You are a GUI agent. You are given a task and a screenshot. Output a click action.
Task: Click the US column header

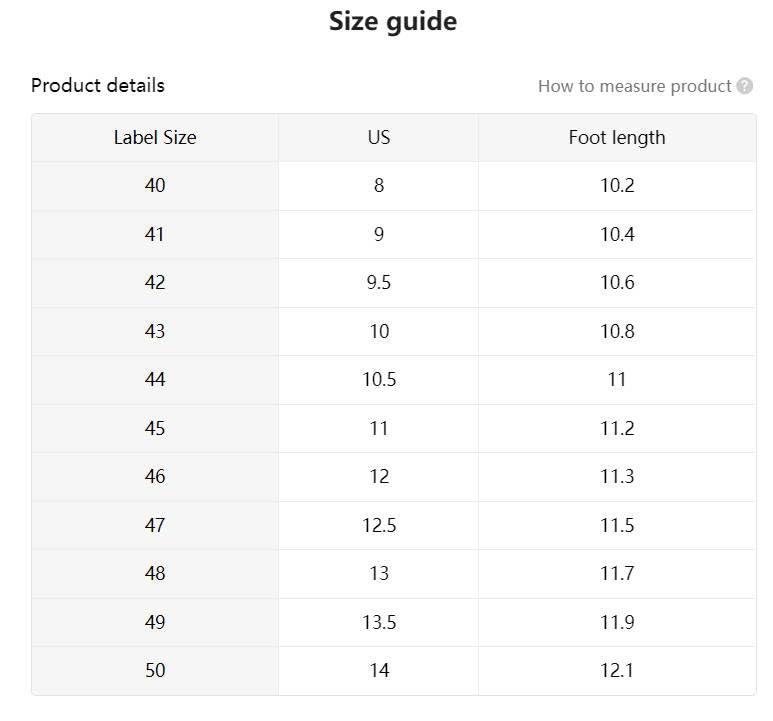click(379, 138)
